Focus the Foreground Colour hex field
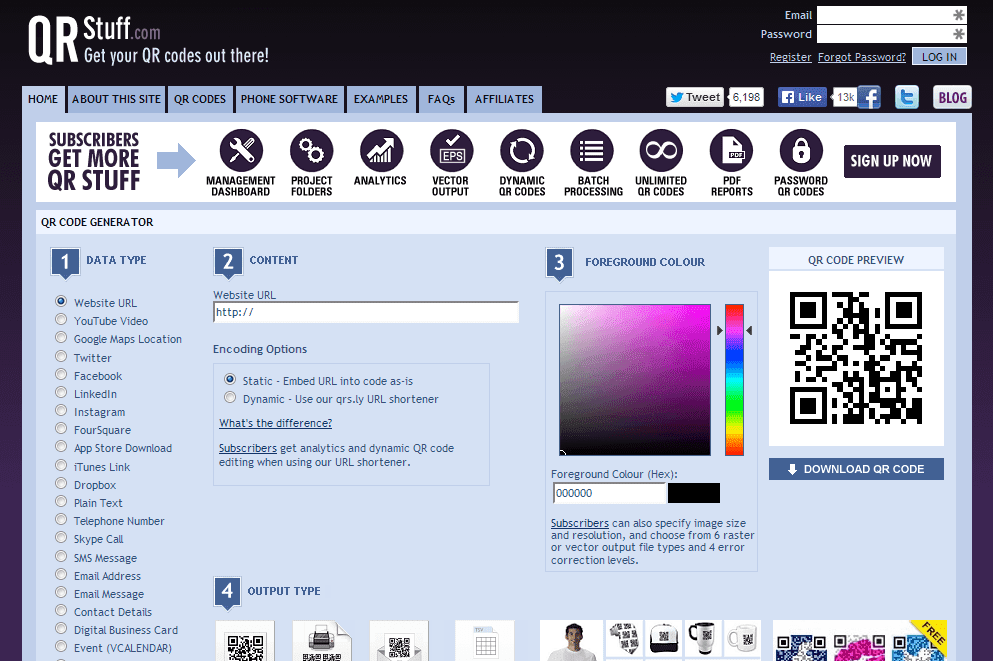 (609, 493)
